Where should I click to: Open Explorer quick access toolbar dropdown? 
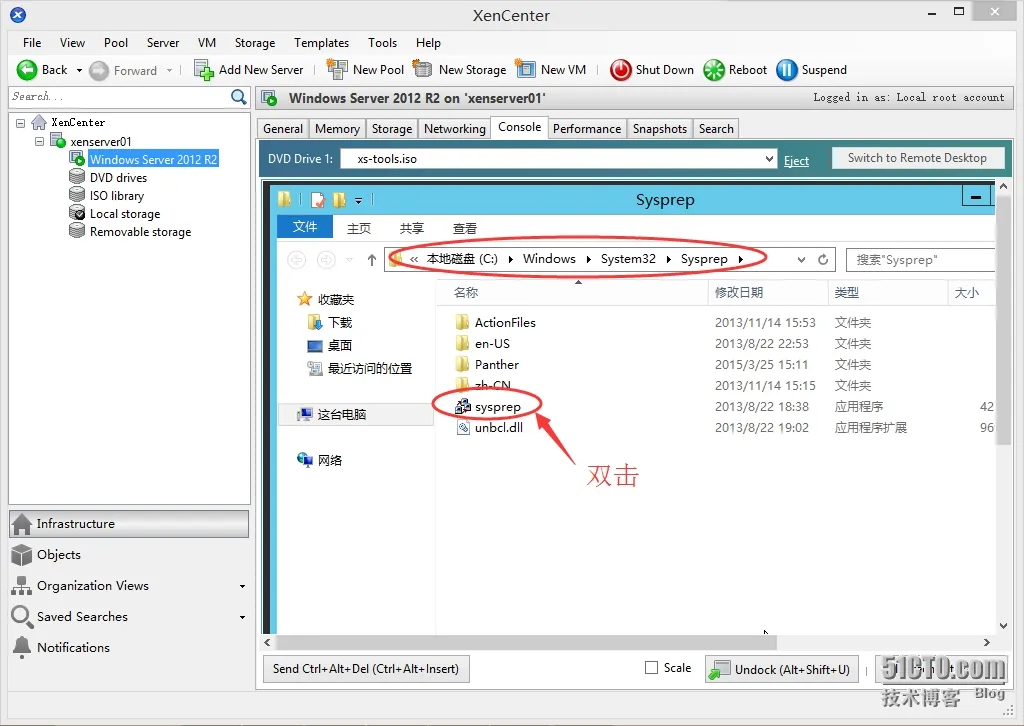click(359, 200)
